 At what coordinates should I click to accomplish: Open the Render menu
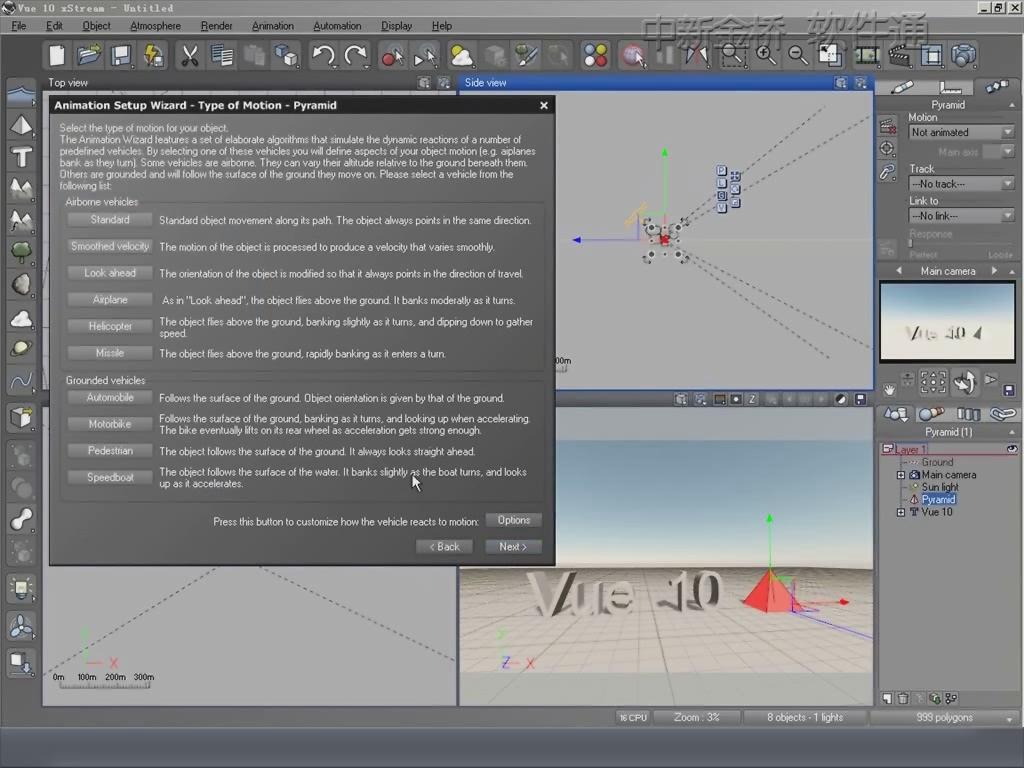(x=216, y=26)
